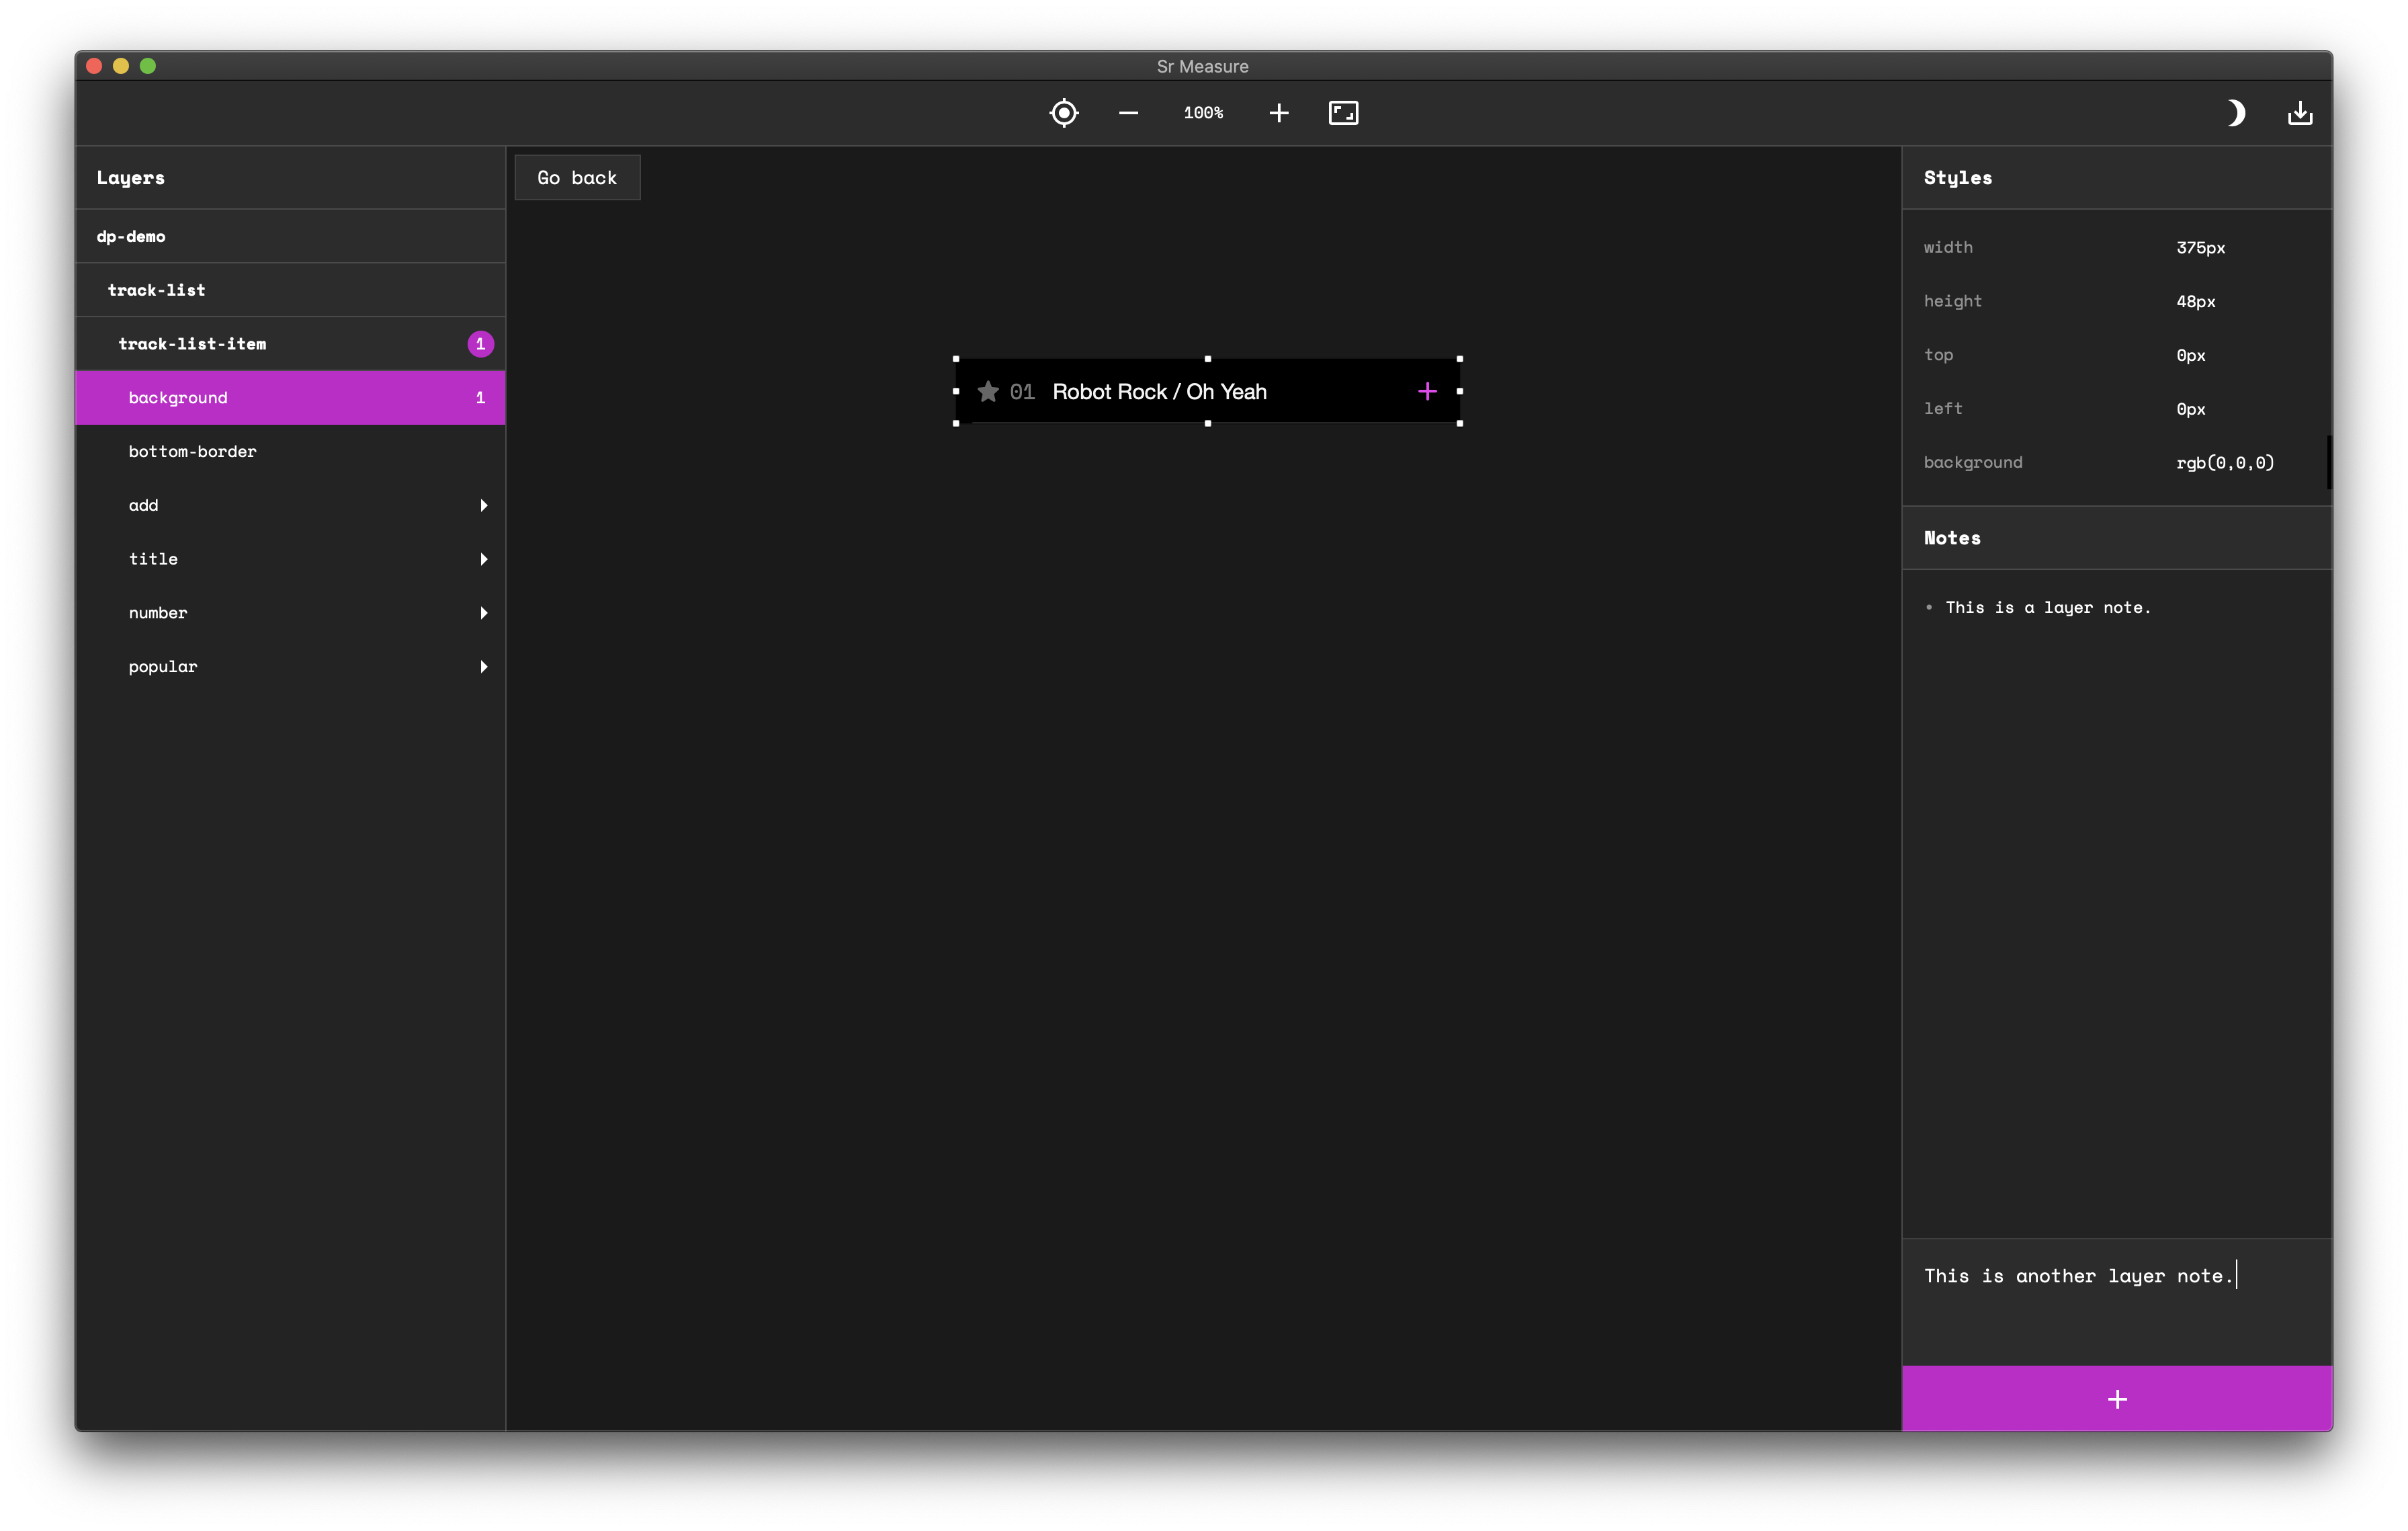2408x1531 pixels.
Task: Click the purple badge on track-list-item
Action: click(480, 344)
